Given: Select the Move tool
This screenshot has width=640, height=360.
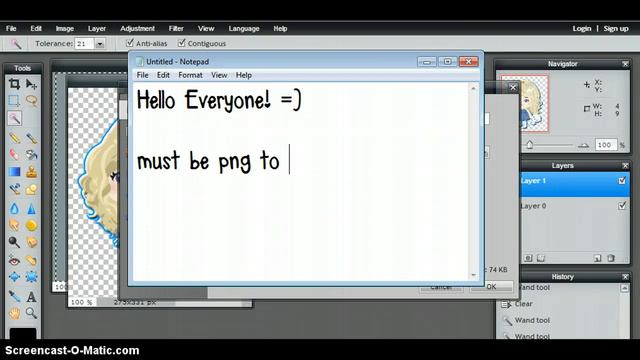Looking at the screenshot, I should point(31,84).
